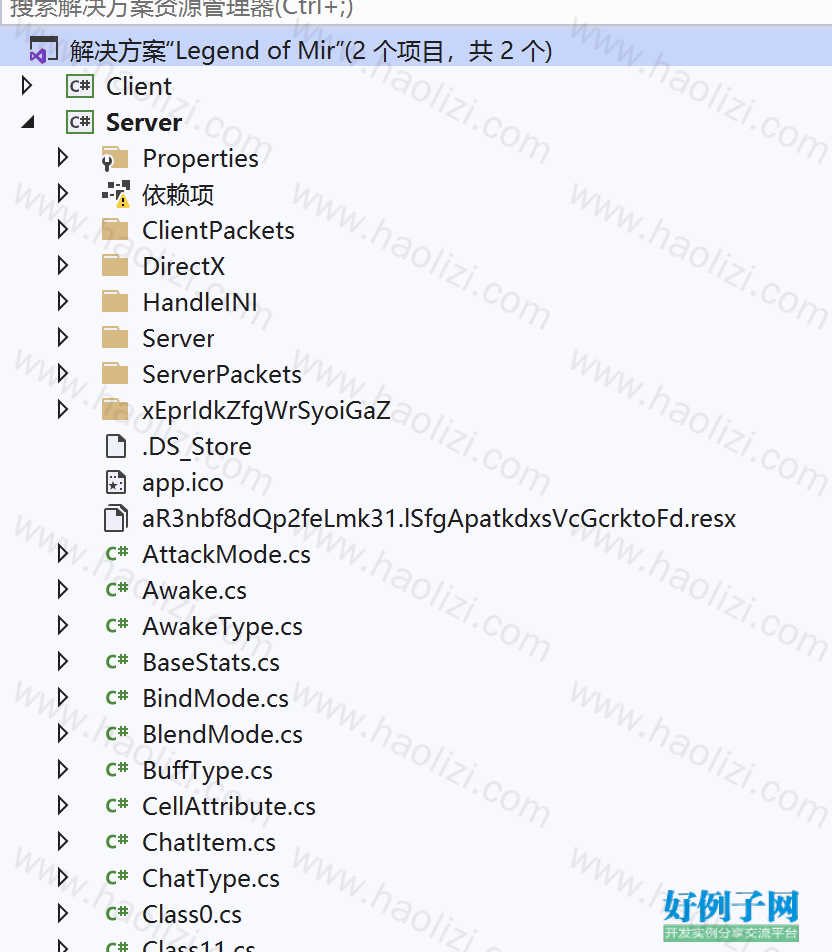Click the resx resource file icon

point(116,518)
